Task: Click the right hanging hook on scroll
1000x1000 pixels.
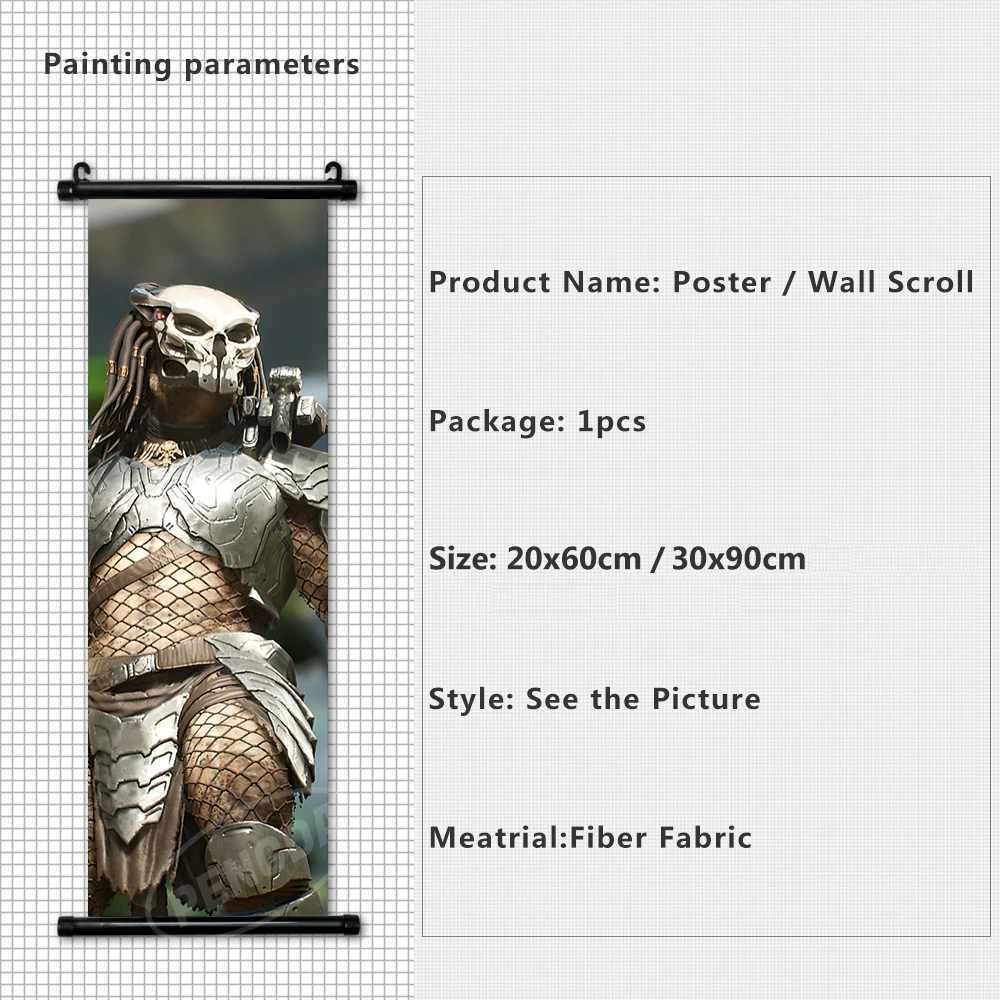Action: (334, 172)
